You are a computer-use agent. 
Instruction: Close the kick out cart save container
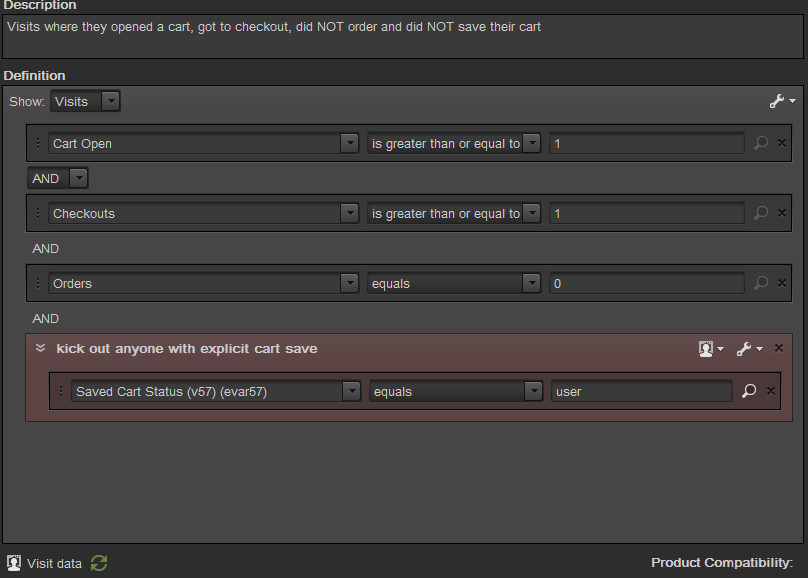point(779,348)
